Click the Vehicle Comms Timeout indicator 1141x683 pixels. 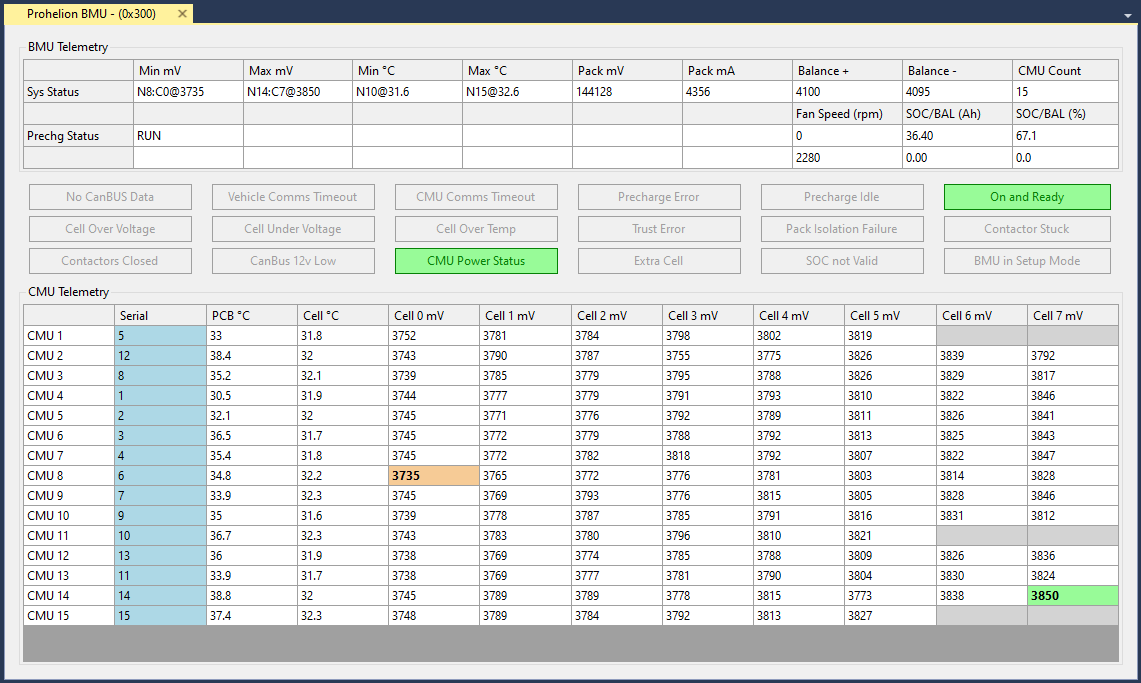293,197
